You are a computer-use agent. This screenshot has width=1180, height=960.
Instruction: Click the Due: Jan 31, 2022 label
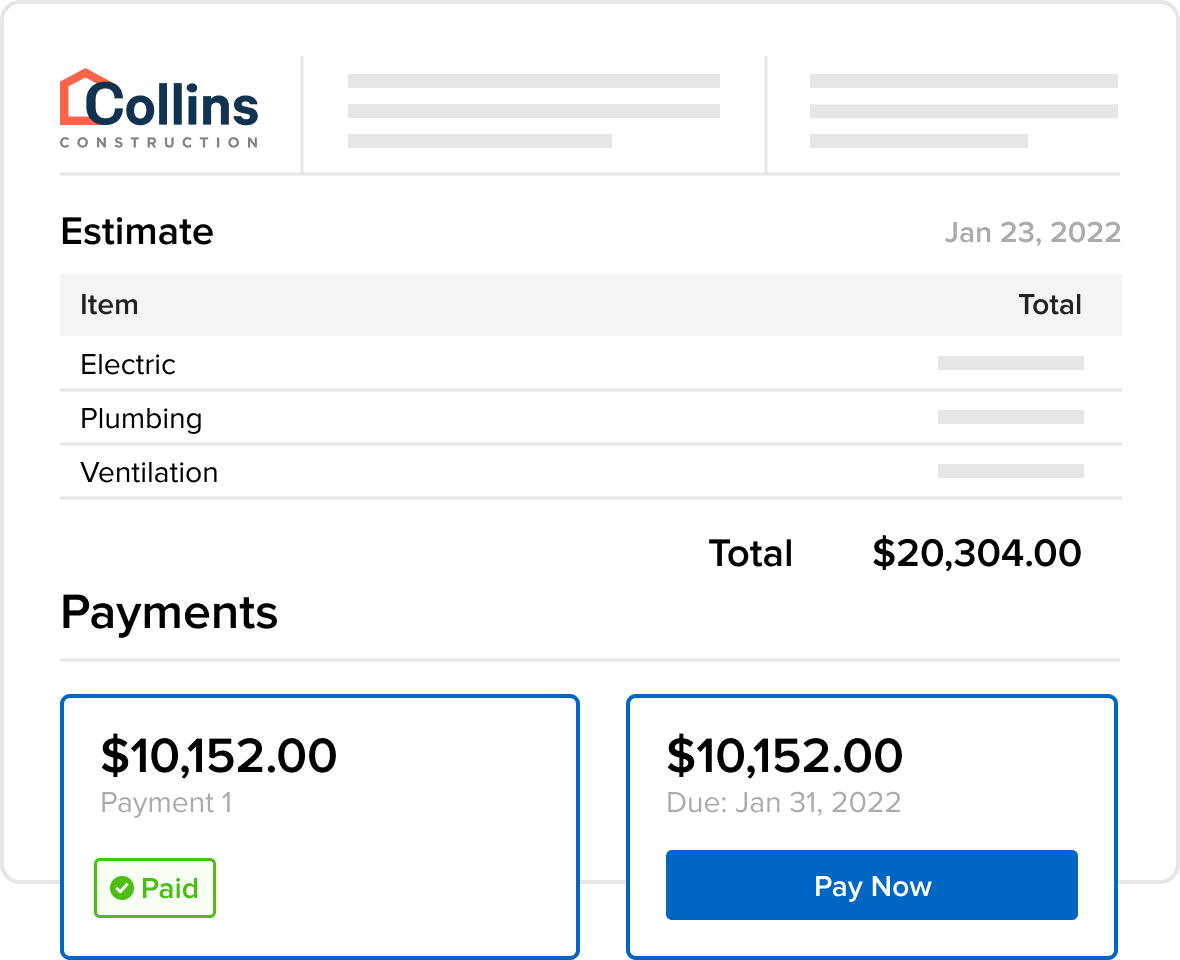click(783, 802)
